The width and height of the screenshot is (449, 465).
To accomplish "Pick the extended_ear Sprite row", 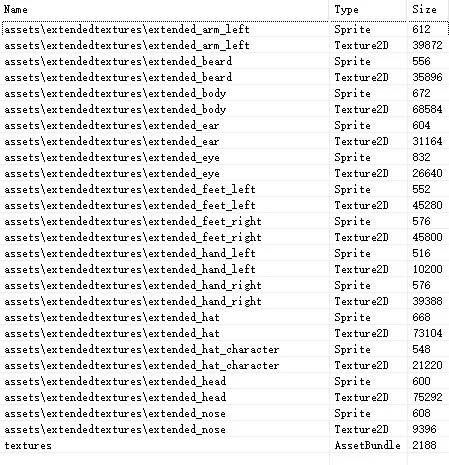I will click(x=224, y=125).
